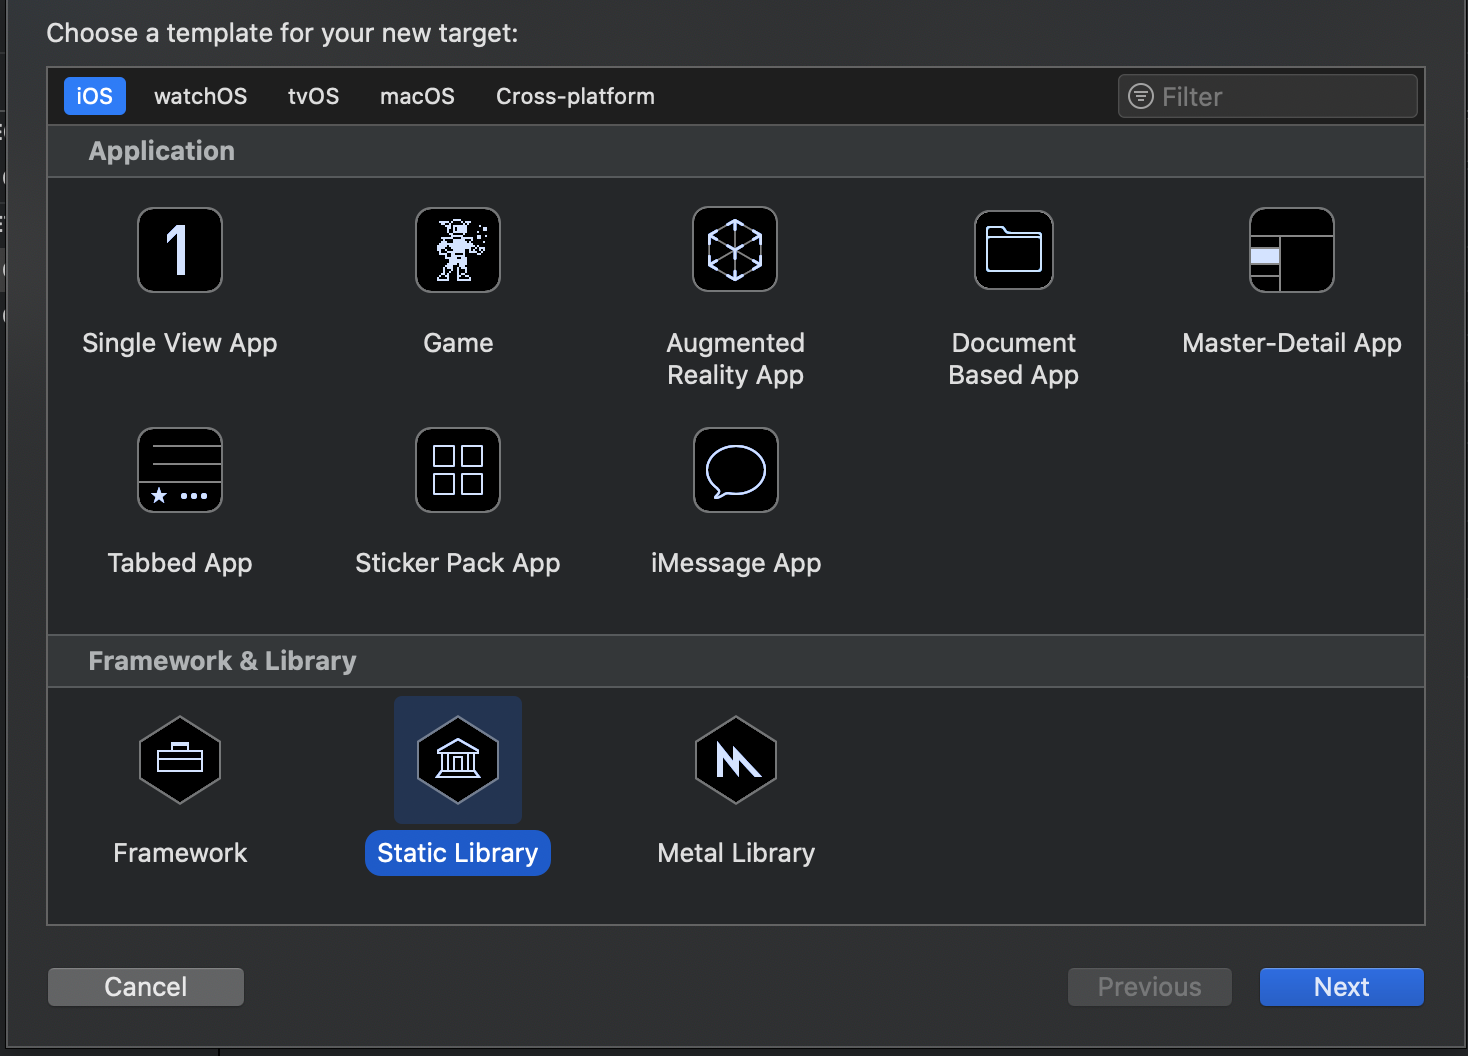The width and height of the screenshot is (1468, 1056).
Task: Click the 'Tabbed App' label
Action: click(180, 563)
